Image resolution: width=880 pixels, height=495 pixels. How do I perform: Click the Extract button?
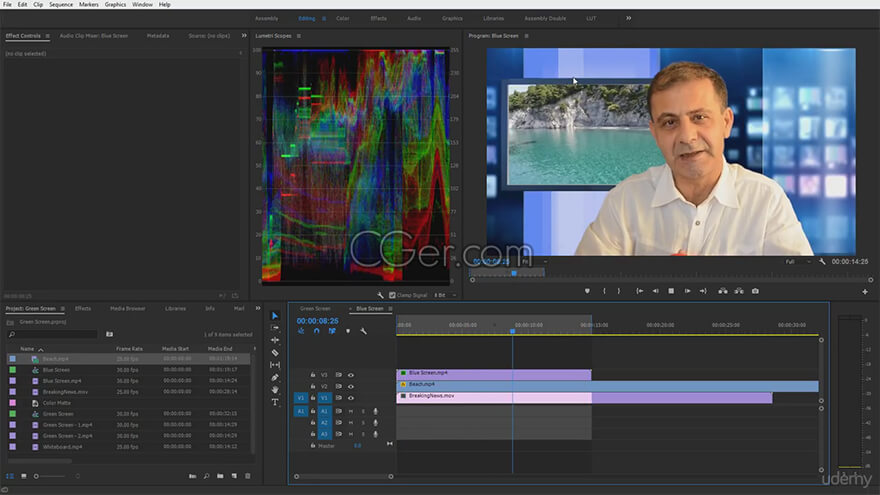[x=739, y=291]
